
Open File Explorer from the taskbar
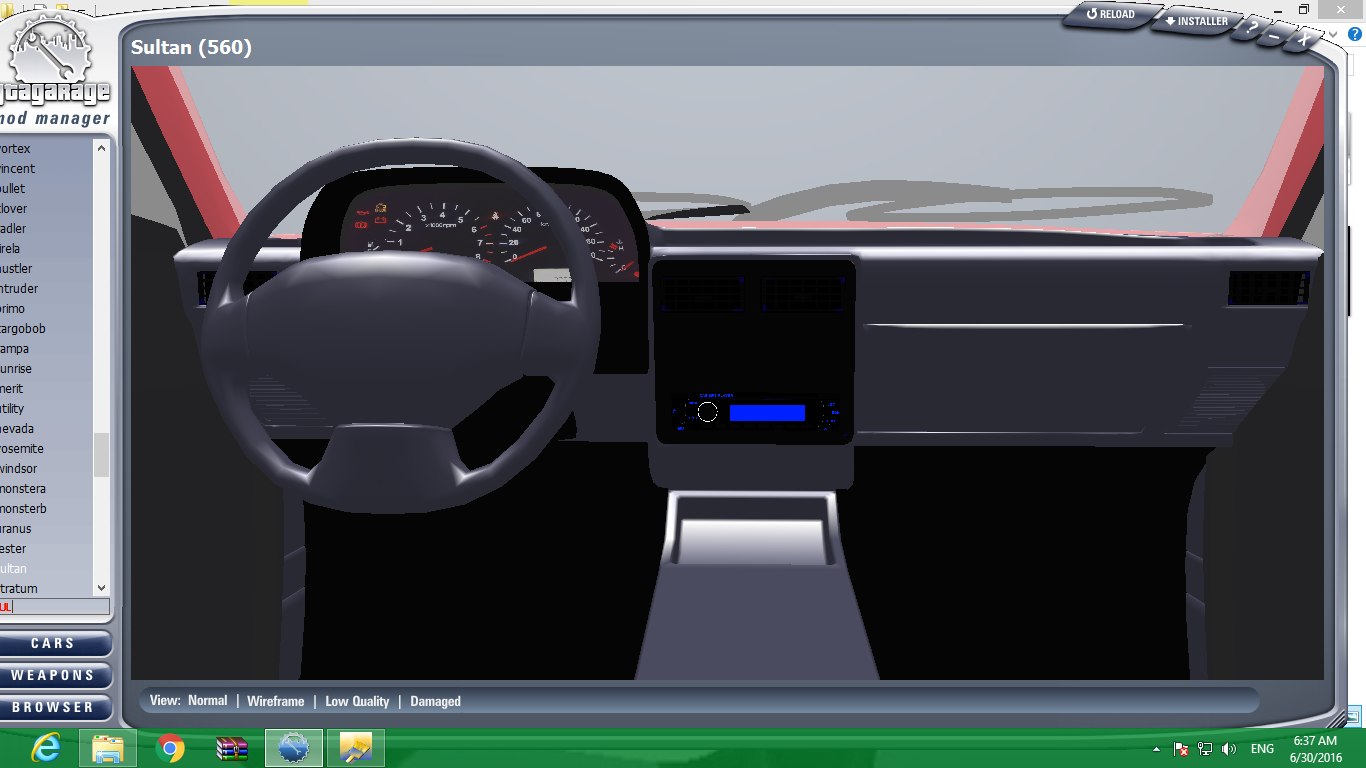pos(107,748)
